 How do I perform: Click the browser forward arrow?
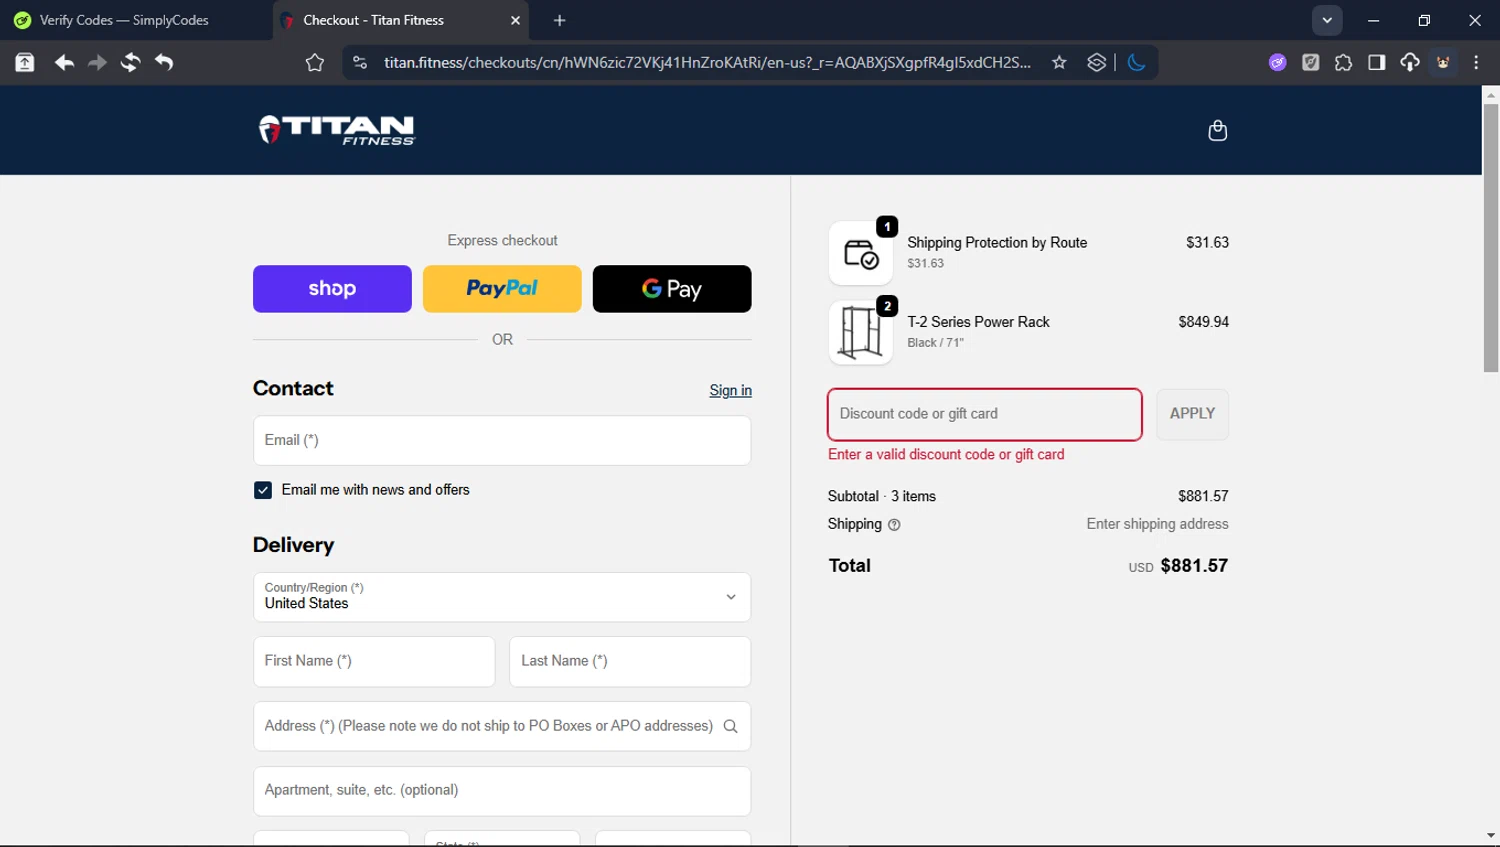pyautogui.click(x=97, y=63)
